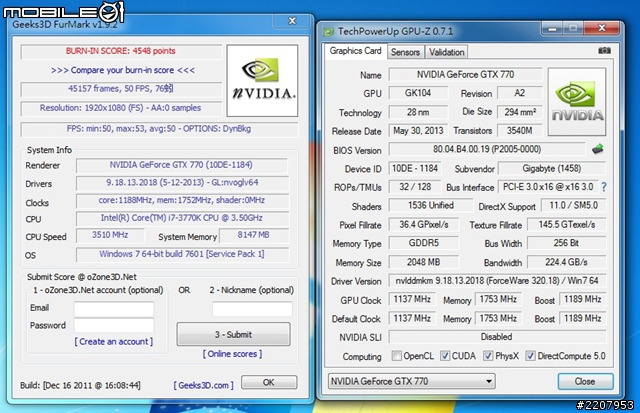Open the Online scores link

pyautogui.click(x=232, y=354)
